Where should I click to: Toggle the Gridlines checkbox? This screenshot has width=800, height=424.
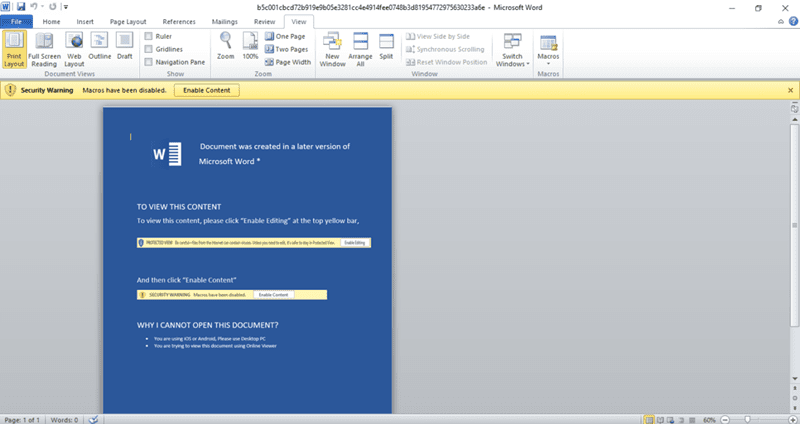click(x=149, y=49)
